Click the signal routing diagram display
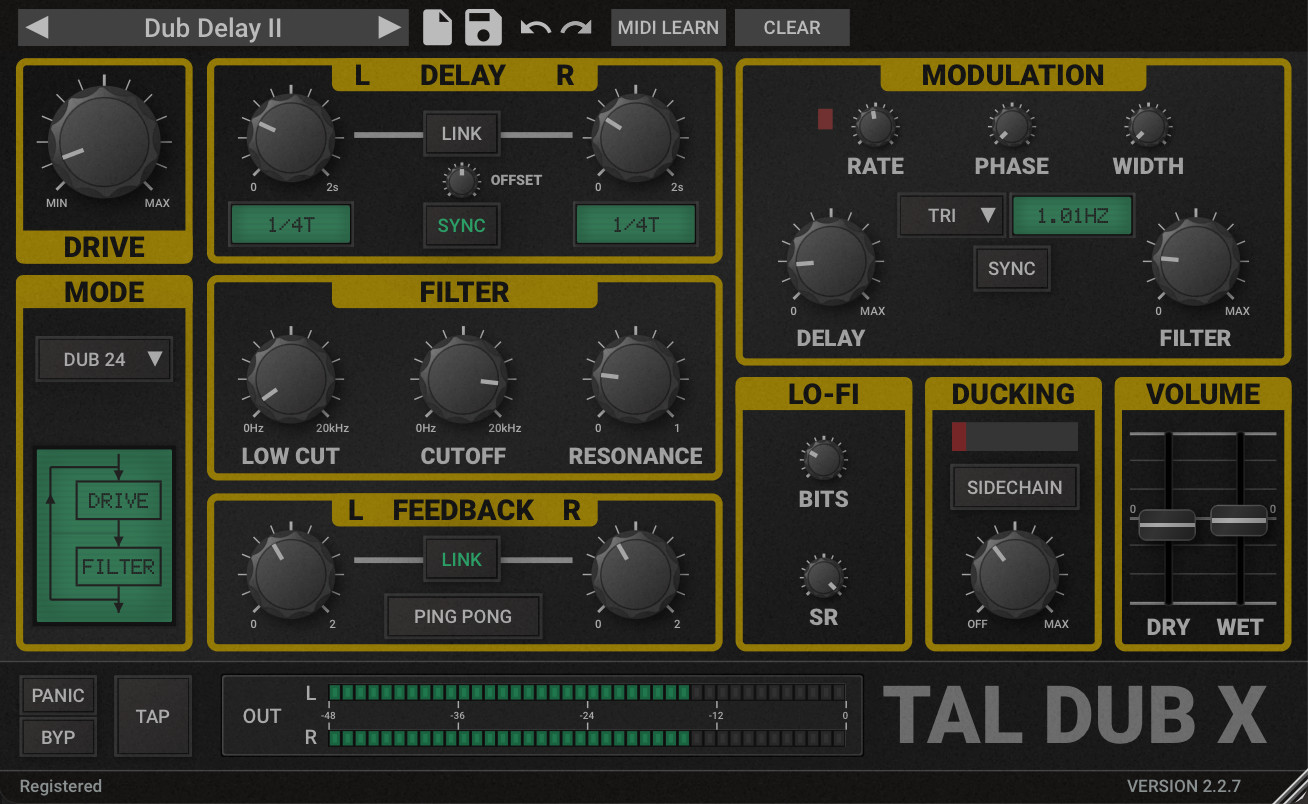Viewport: 1308px width, 804px height. click(105, 535)
